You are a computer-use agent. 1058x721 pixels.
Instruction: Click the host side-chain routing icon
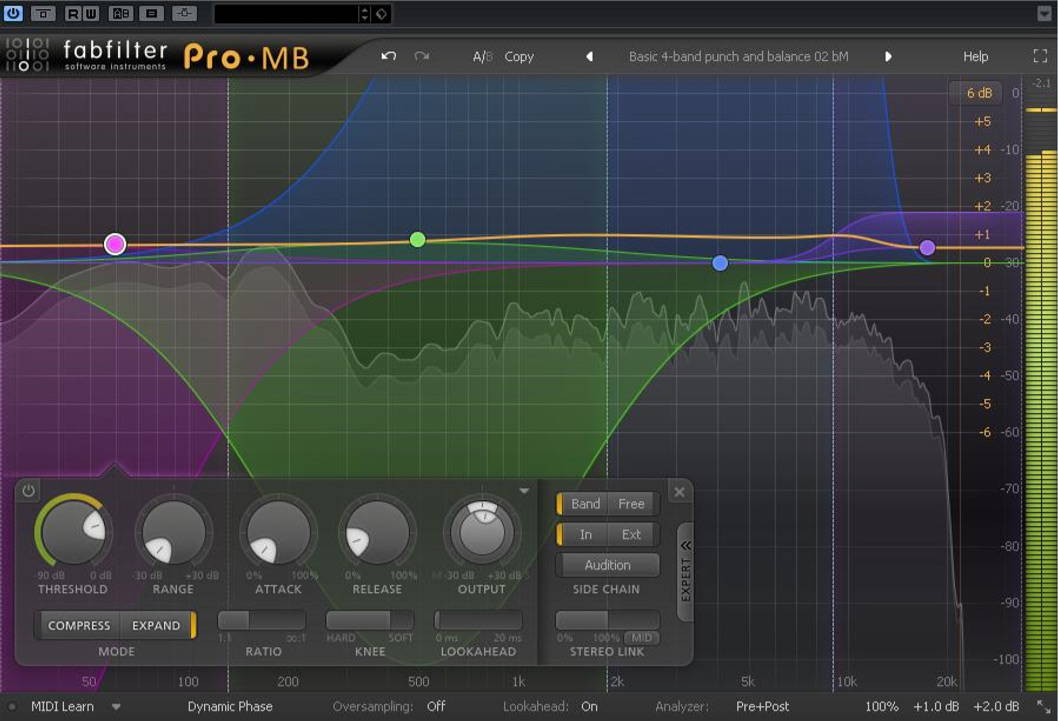pyautogui.click(x=184, y=13)
